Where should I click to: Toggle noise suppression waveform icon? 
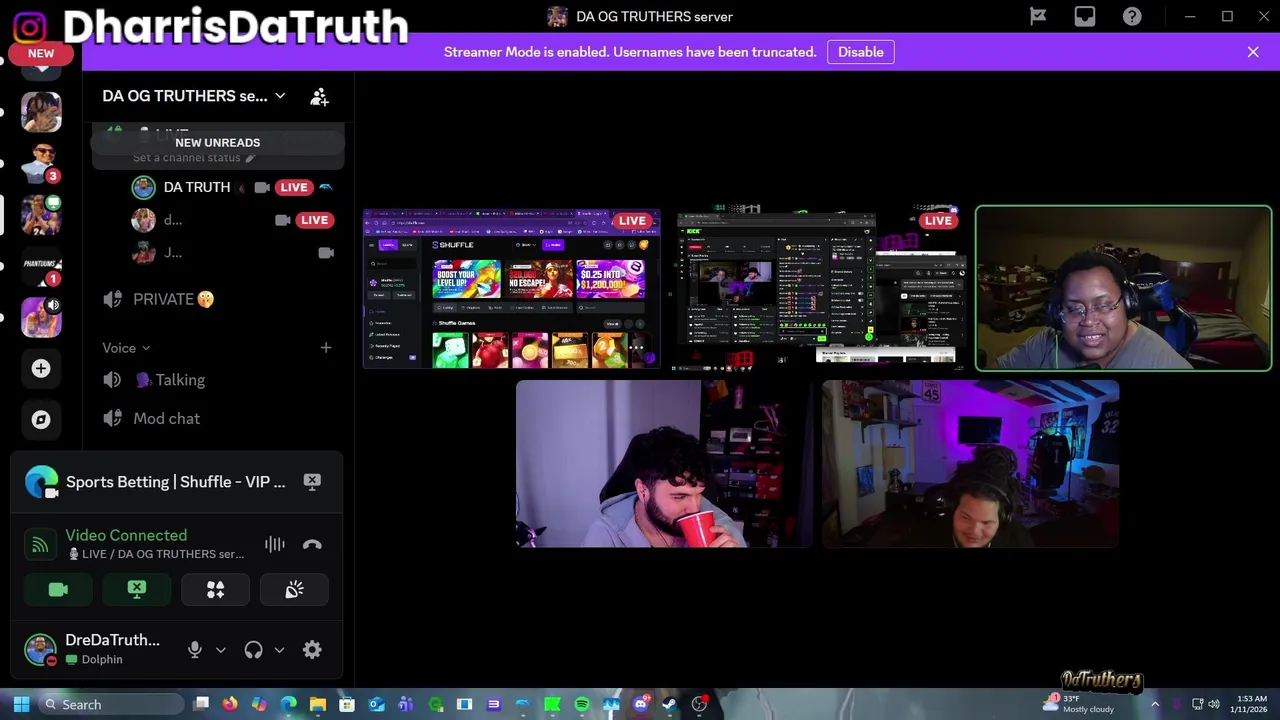(275, 544)
